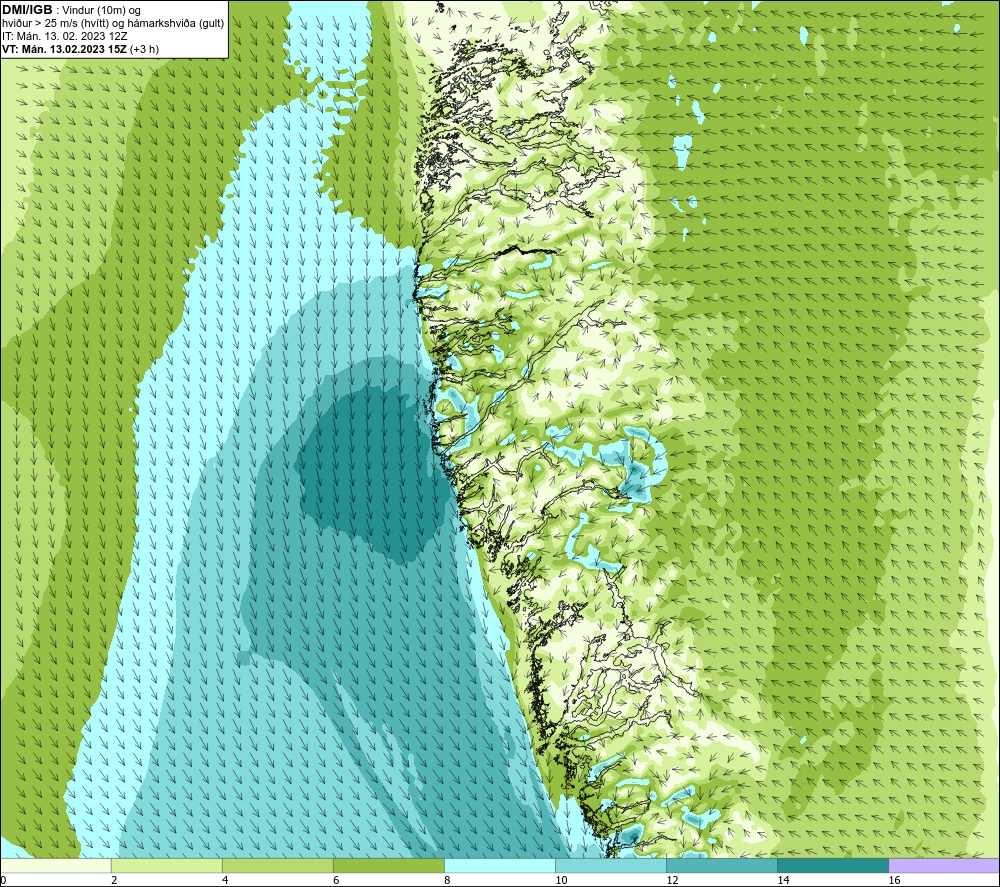
Task: Click the scale label "2"
Action: tap(114, 880)
